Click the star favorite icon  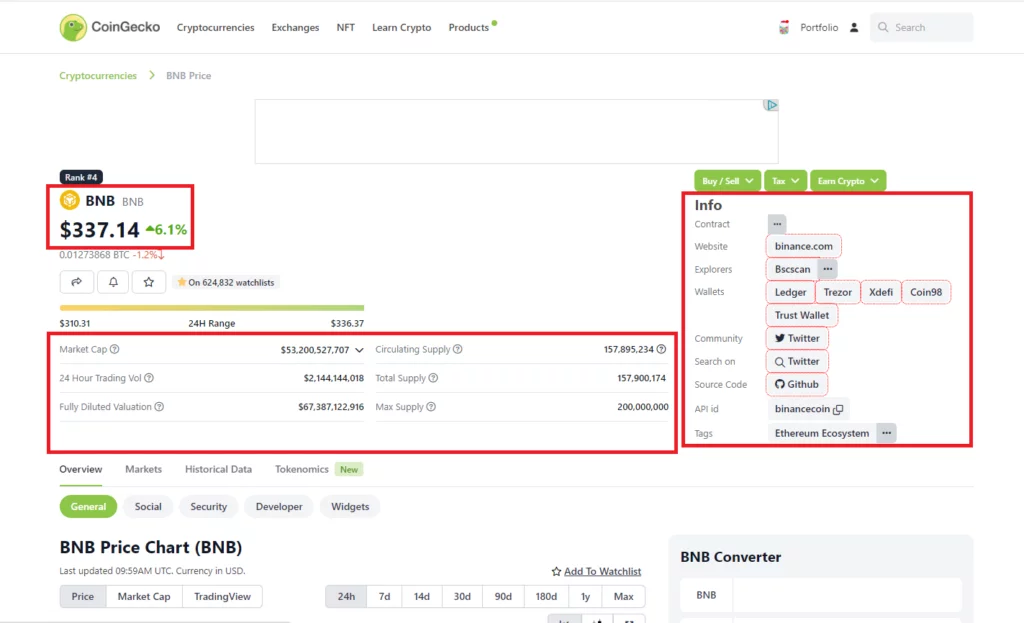coord(148,282)
